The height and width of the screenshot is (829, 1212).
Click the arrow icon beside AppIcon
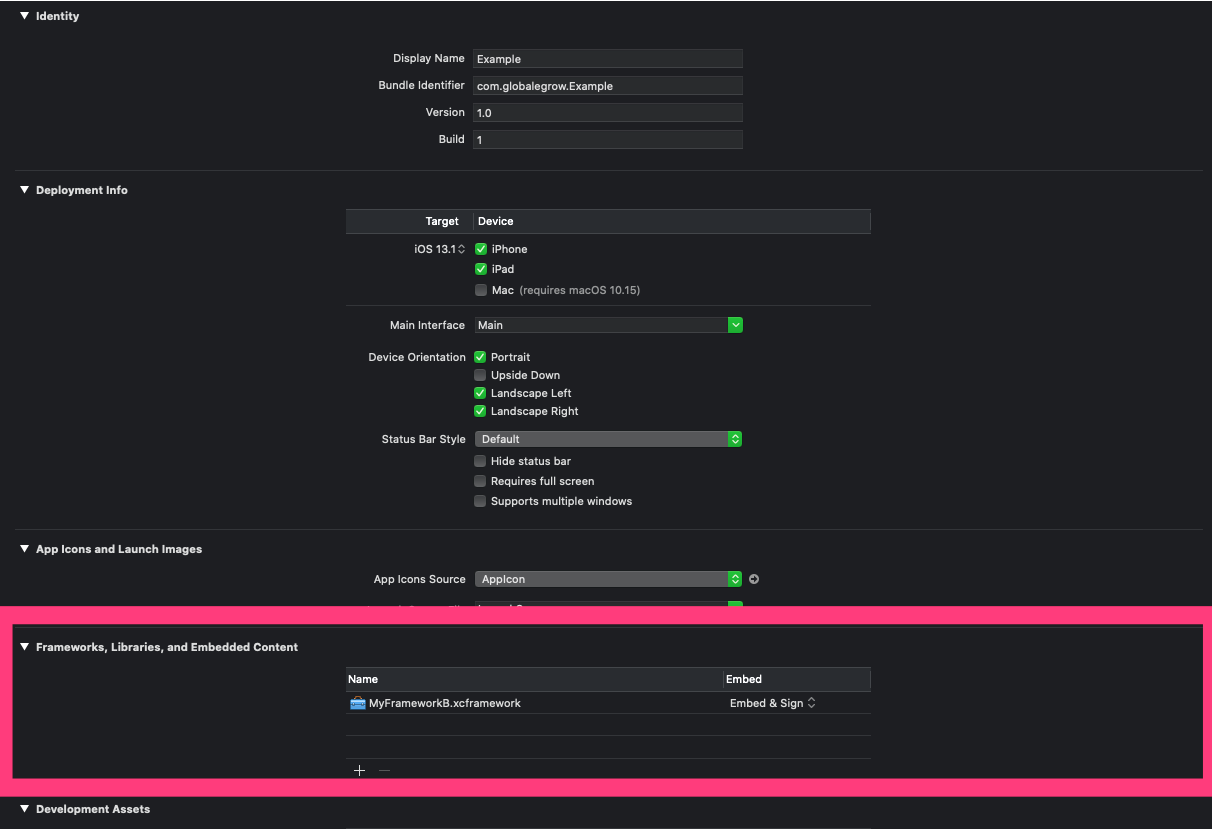[754, 579]
